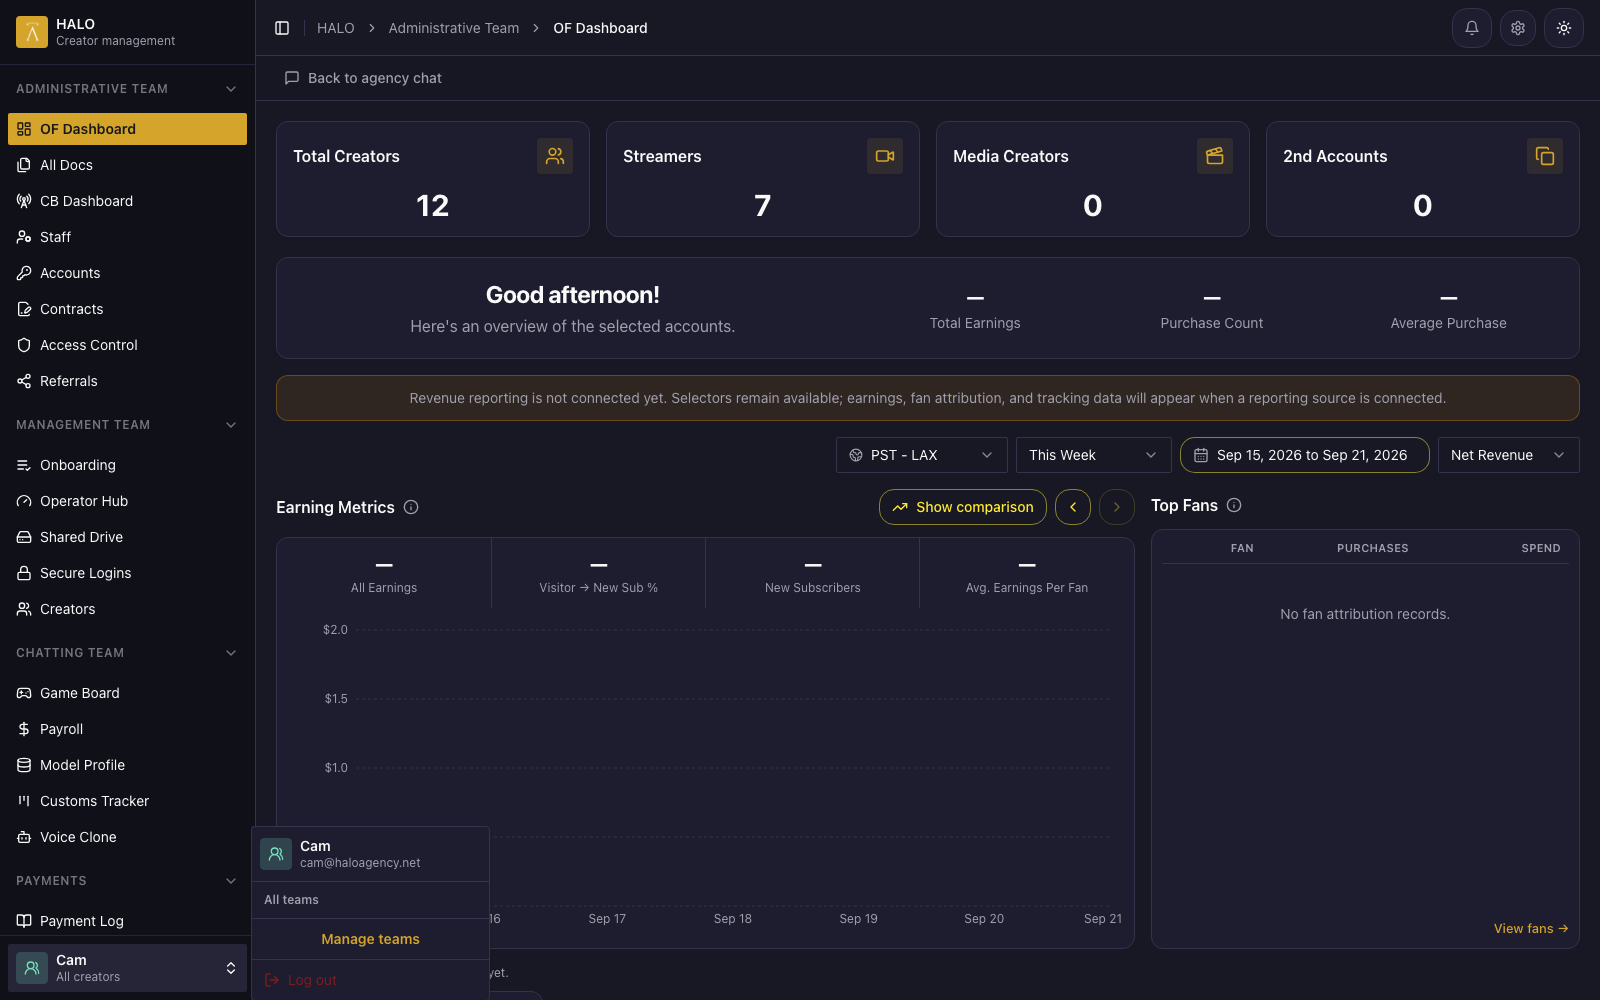Click the Game Board controller icon
The image size is (1600, 1000).
[24, 693]
